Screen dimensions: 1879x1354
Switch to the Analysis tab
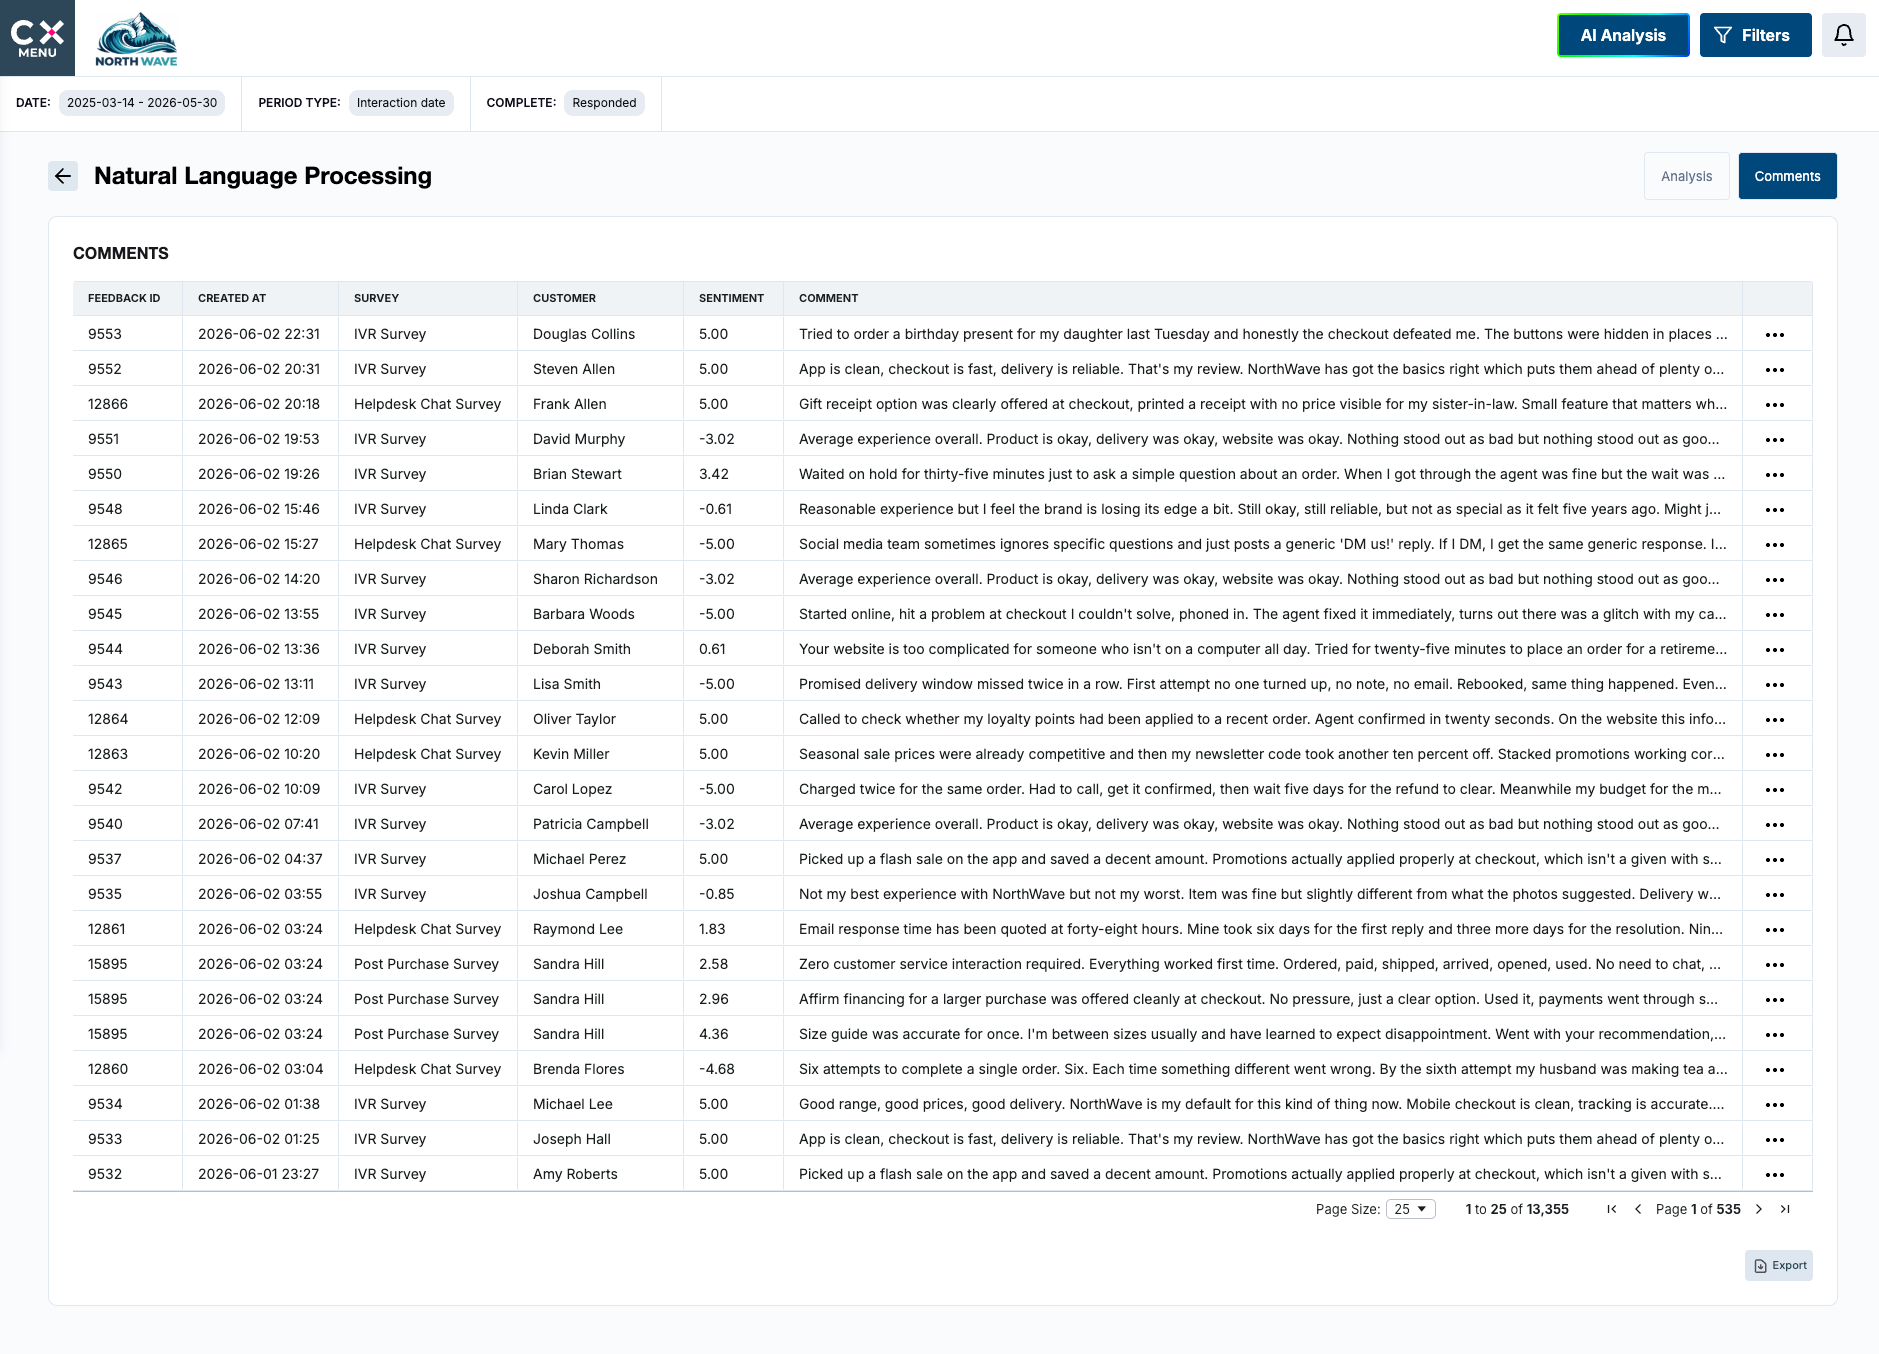pos(1686,176)
